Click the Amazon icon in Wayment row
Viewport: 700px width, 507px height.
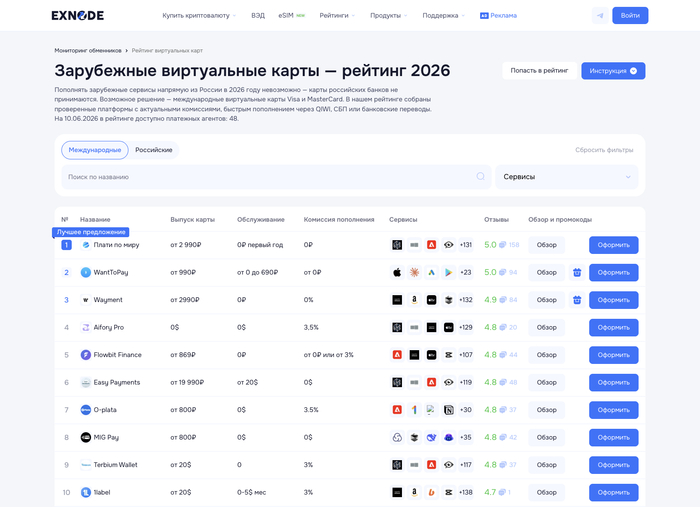point(414,300)
